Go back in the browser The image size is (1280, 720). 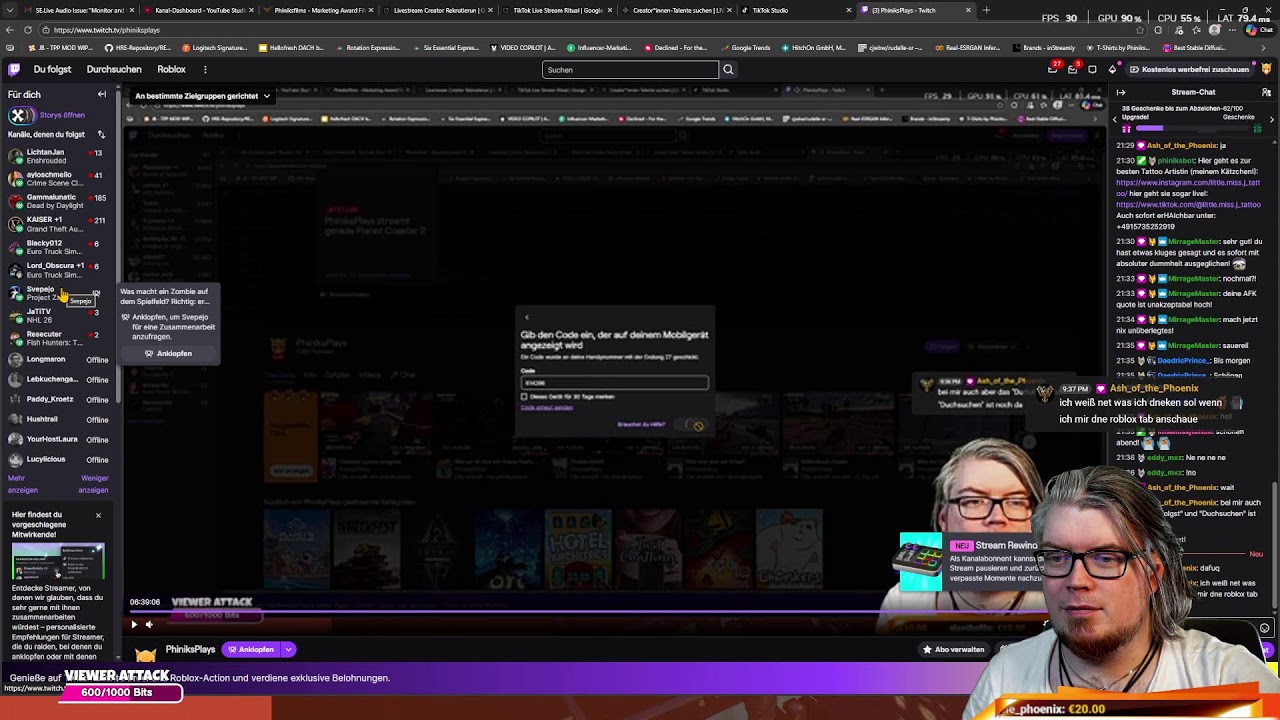tap(10, 30)
